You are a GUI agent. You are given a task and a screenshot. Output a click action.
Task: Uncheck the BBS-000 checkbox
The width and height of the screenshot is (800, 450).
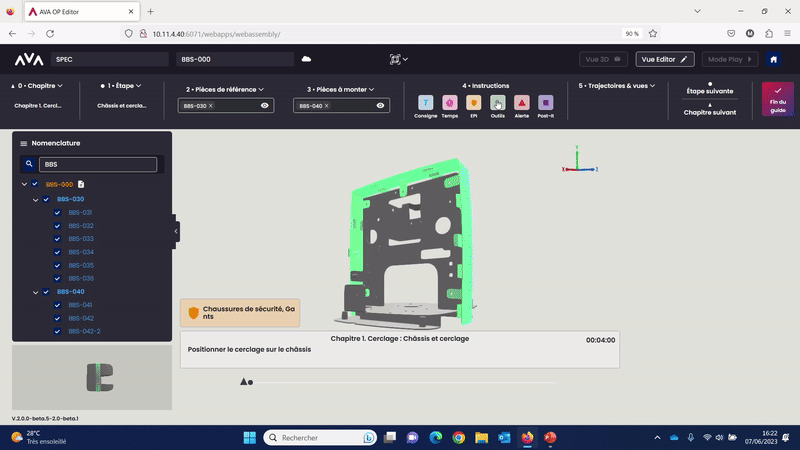(x=35, y=184)
